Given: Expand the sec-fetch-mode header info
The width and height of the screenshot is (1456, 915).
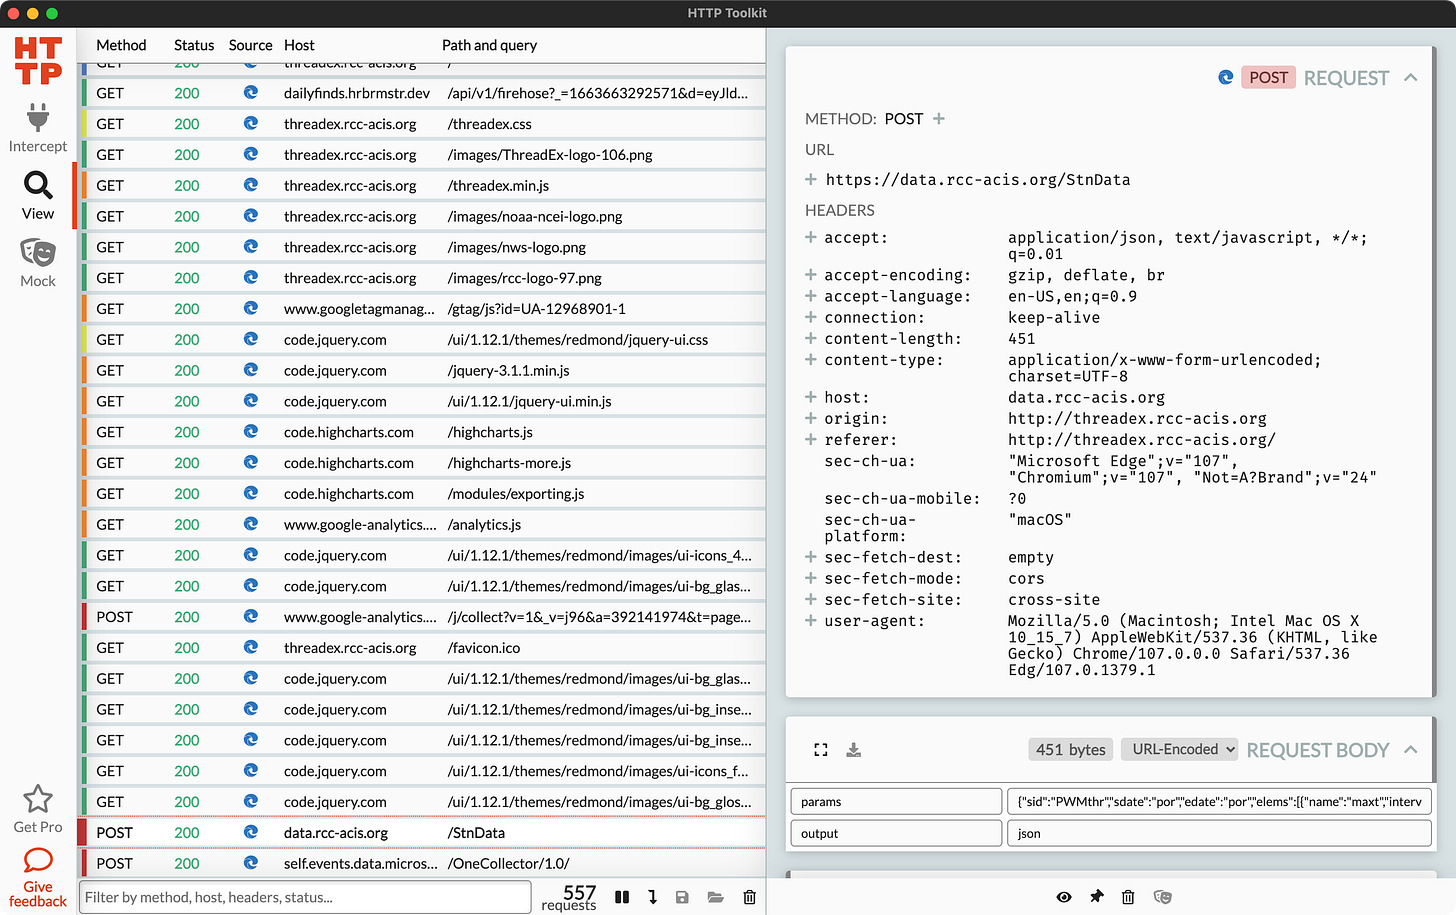Looking at the screenshot, I should pyautogui.click(x=810, y=578).
